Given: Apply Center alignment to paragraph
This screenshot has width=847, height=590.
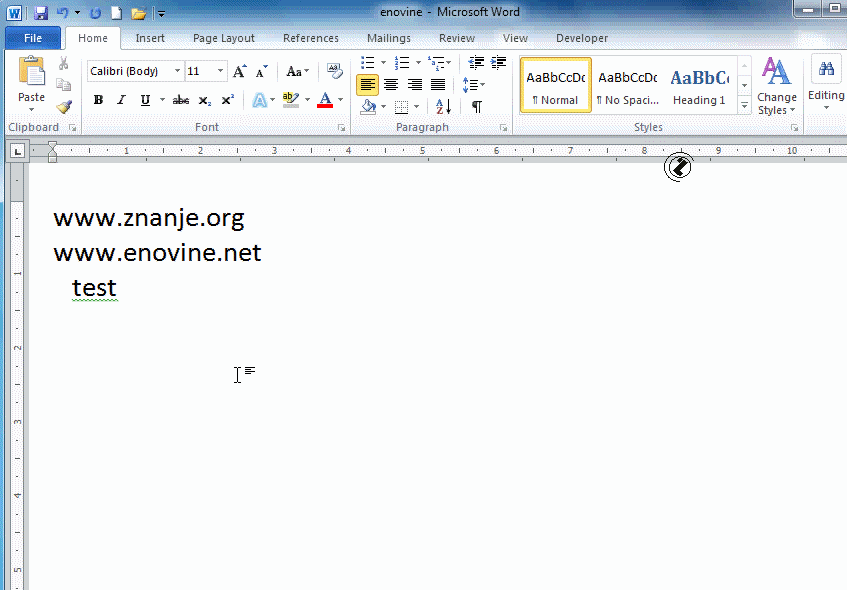Looking at the screenshot, I should (391, 85).
